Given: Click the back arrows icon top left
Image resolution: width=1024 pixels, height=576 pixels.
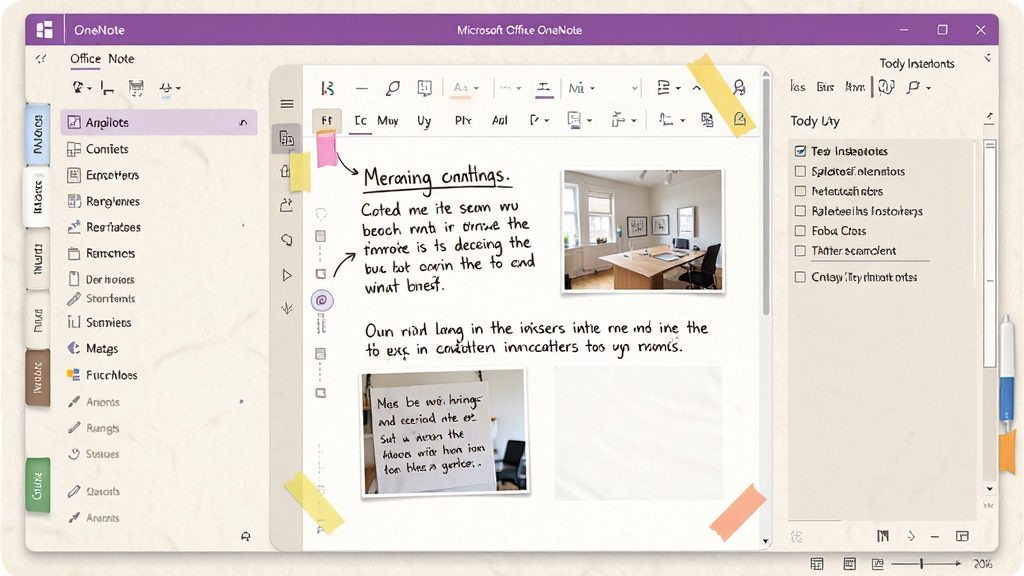Looking at the screenshot, I should point(41,59).
